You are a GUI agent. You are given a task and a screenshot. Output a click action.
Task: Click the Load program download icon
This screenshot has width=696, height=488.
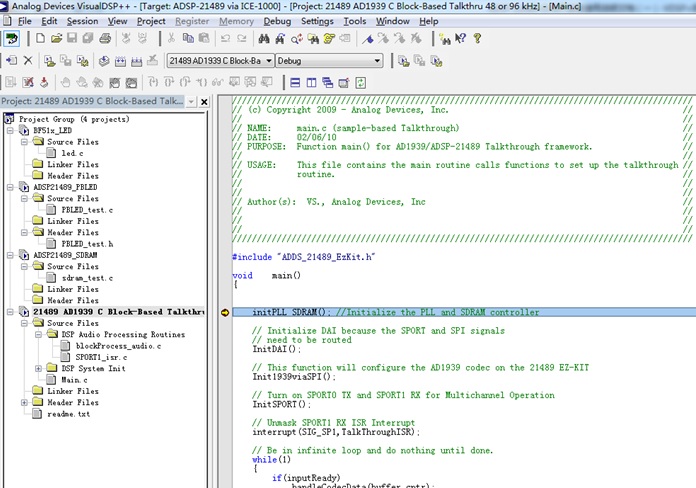click(44, 83)
